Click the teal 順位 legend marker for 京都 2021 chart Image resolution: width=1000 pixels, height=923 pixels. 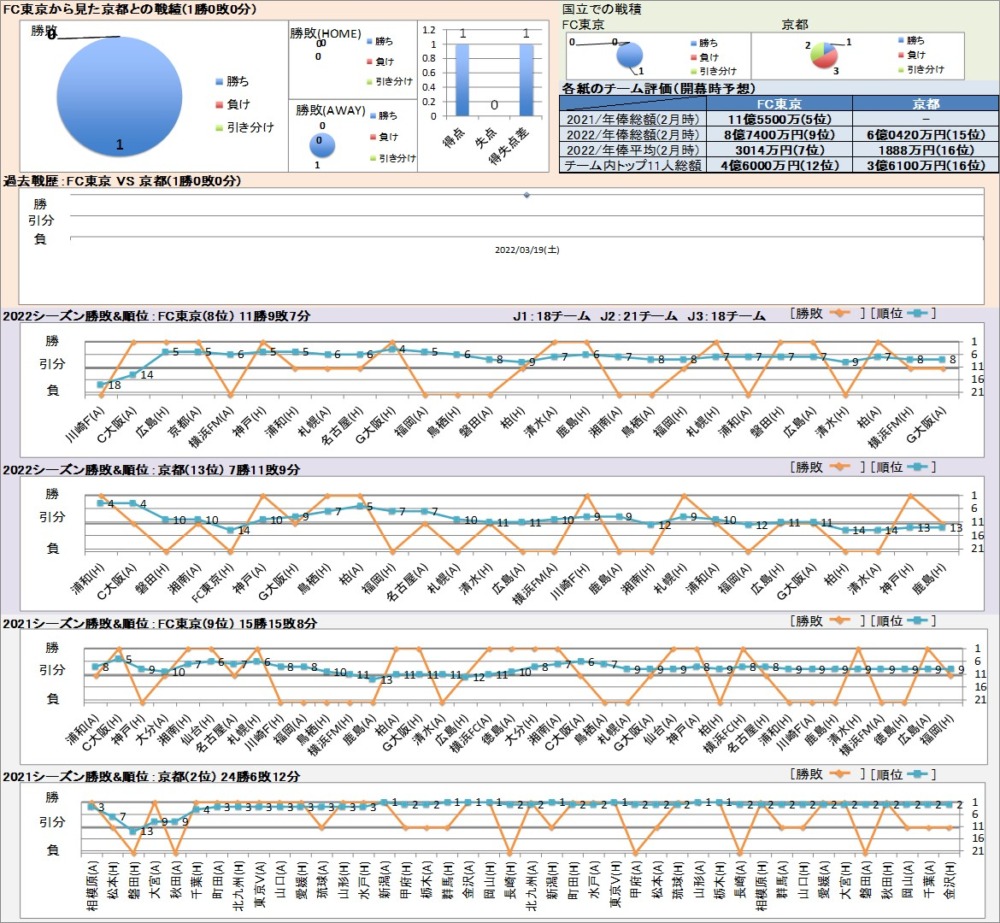pos(917,774)
